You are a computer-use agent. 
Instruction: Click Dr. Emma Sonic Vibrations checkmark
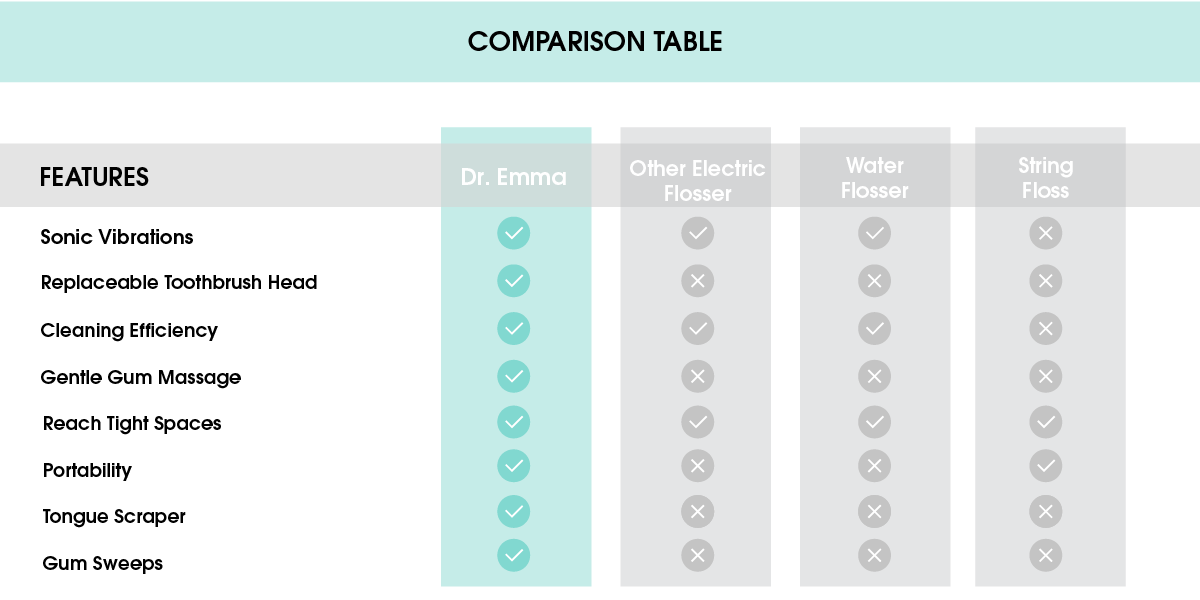coord(514,234)
